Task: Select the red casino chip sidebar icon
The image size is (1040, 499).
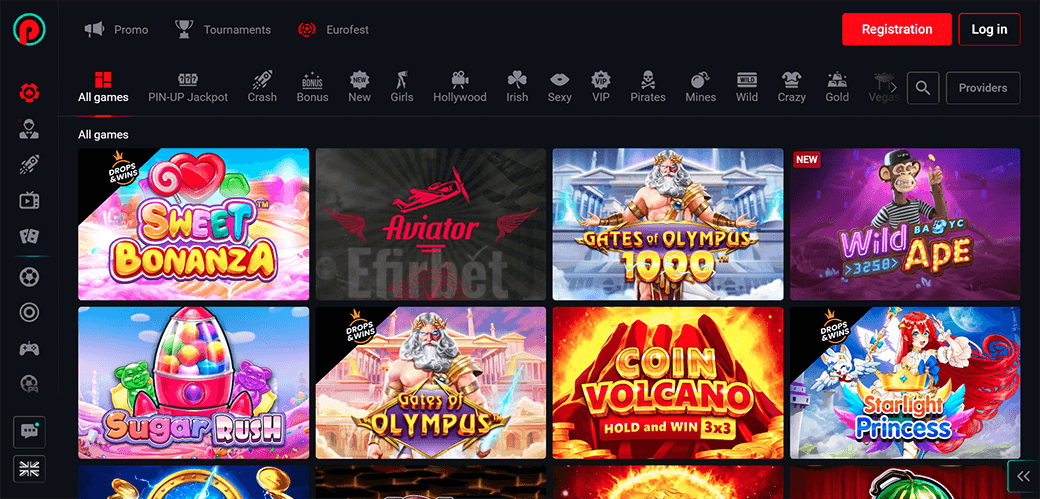Action: [29, 93]
